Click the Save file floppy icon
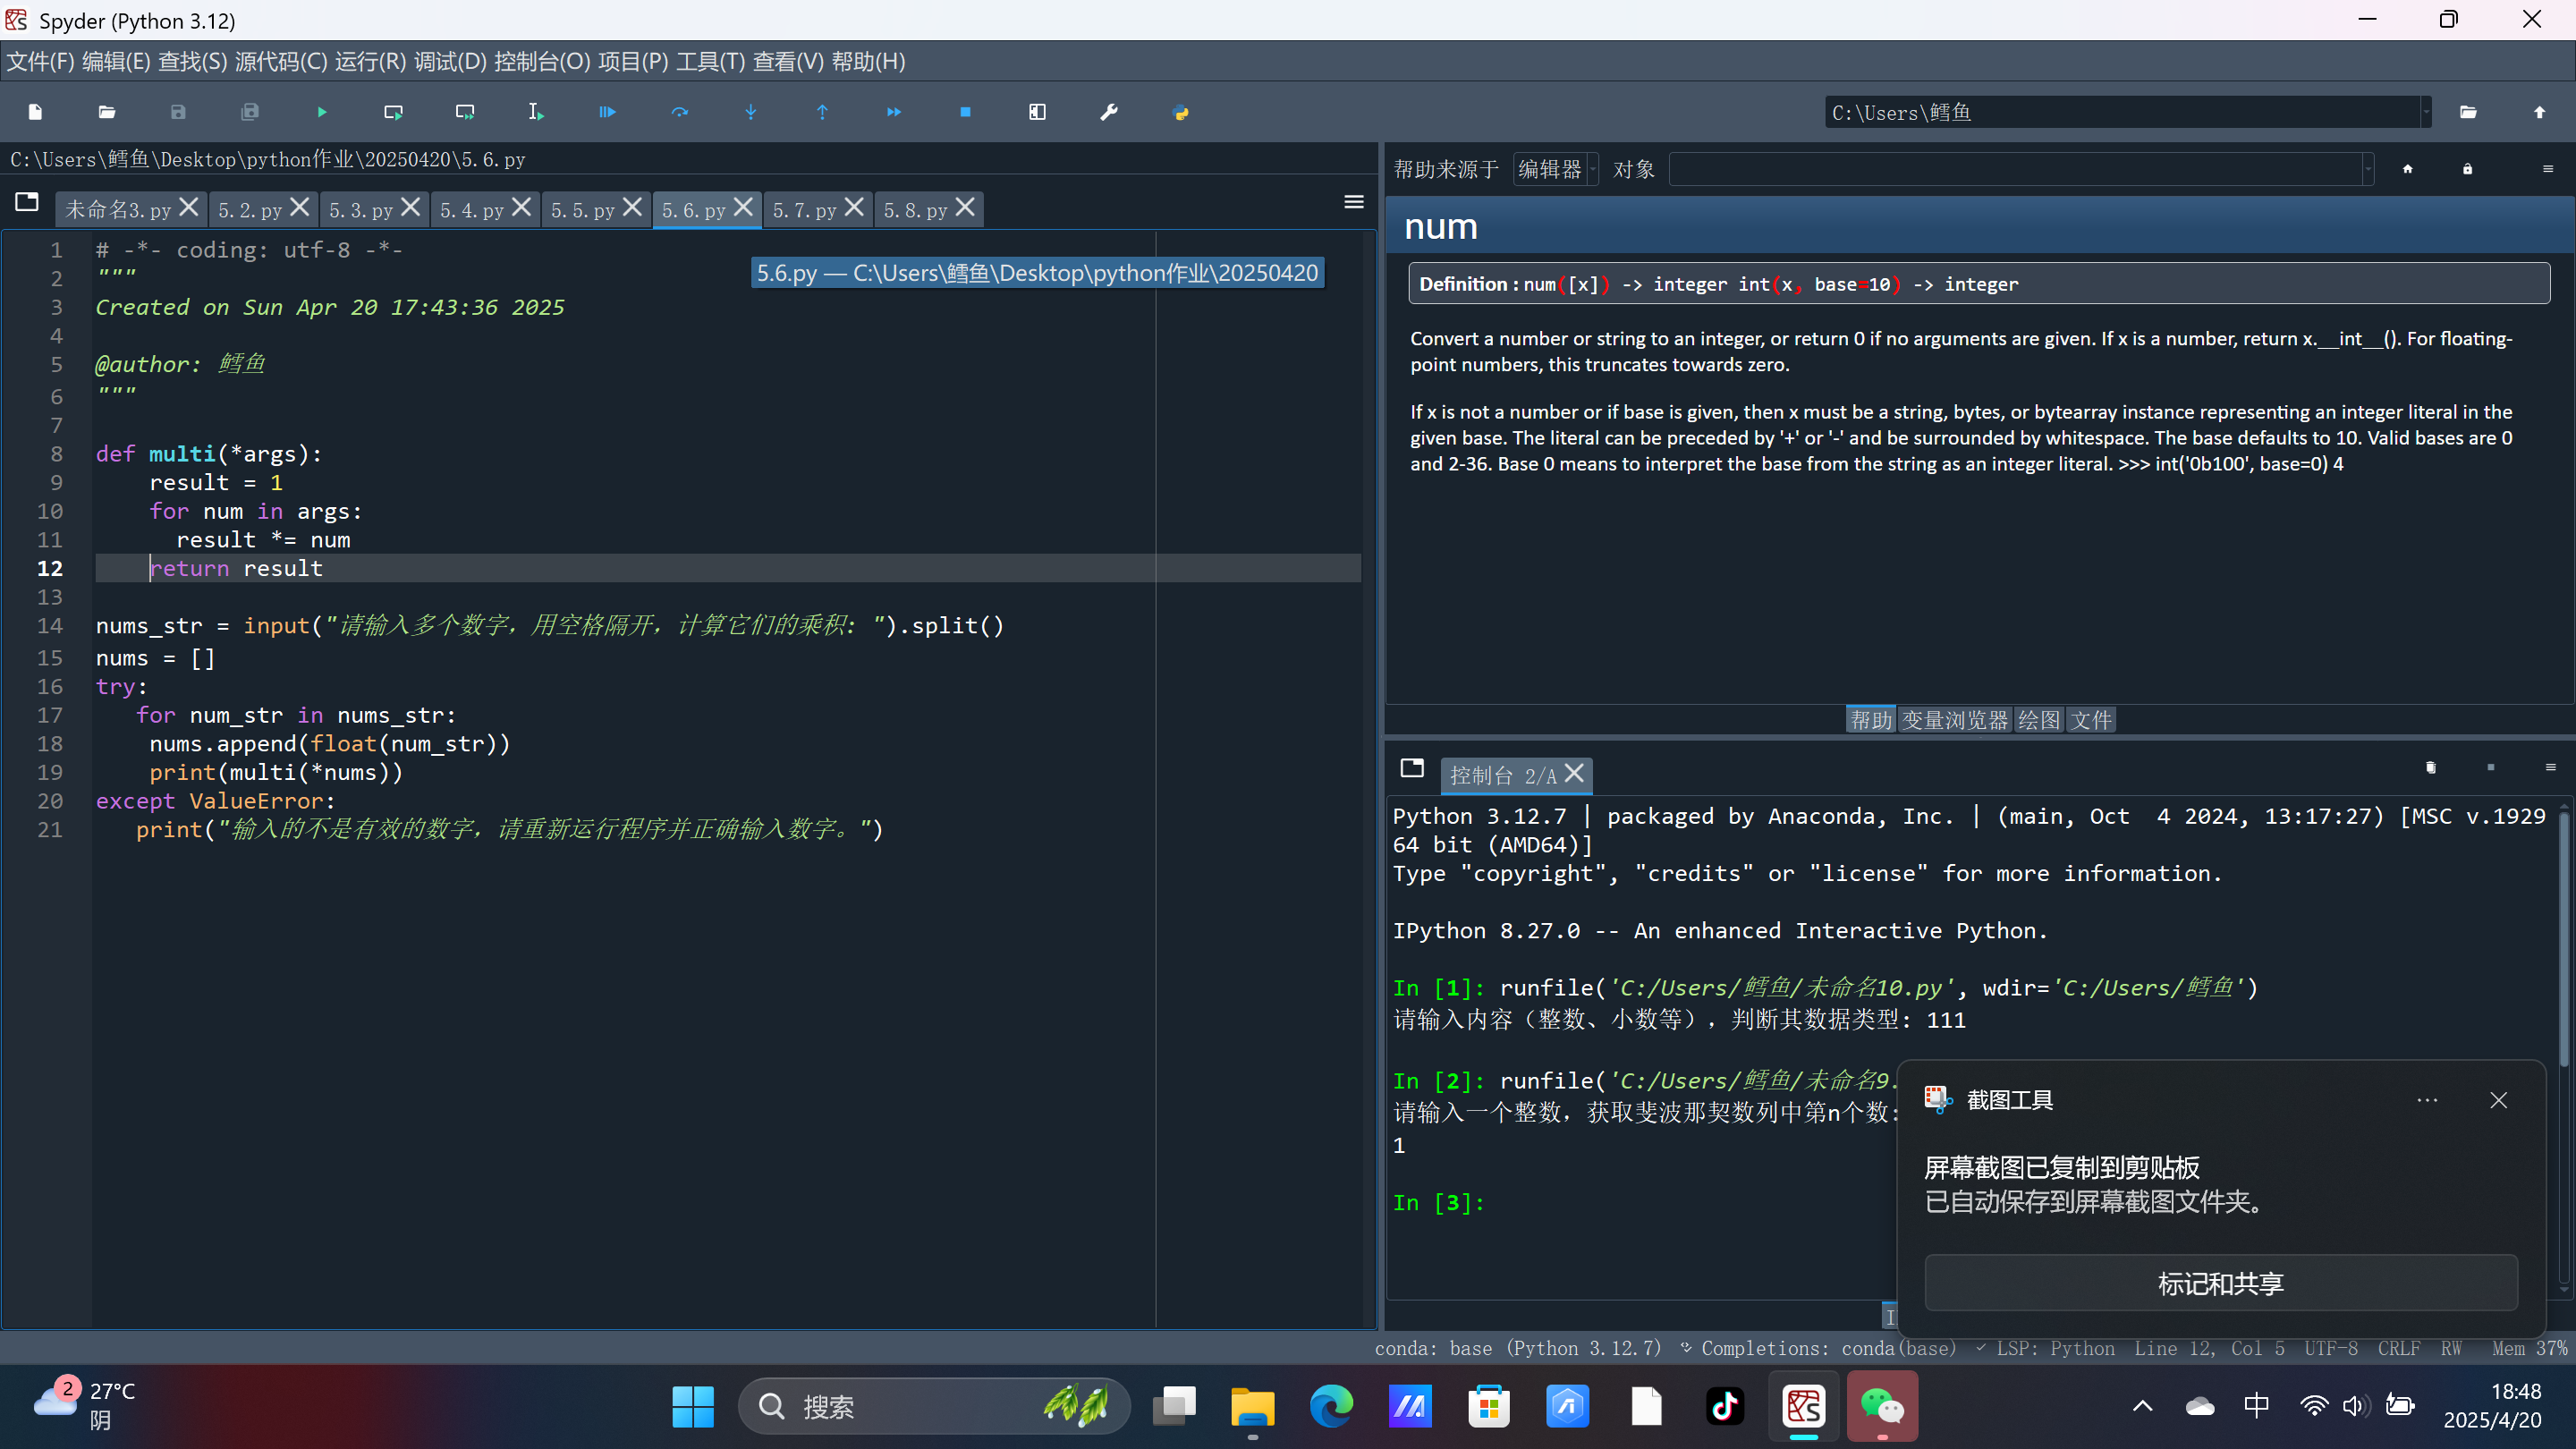Image resolution: width=2576 pixels, height=1449 pixels. [178, 112]
